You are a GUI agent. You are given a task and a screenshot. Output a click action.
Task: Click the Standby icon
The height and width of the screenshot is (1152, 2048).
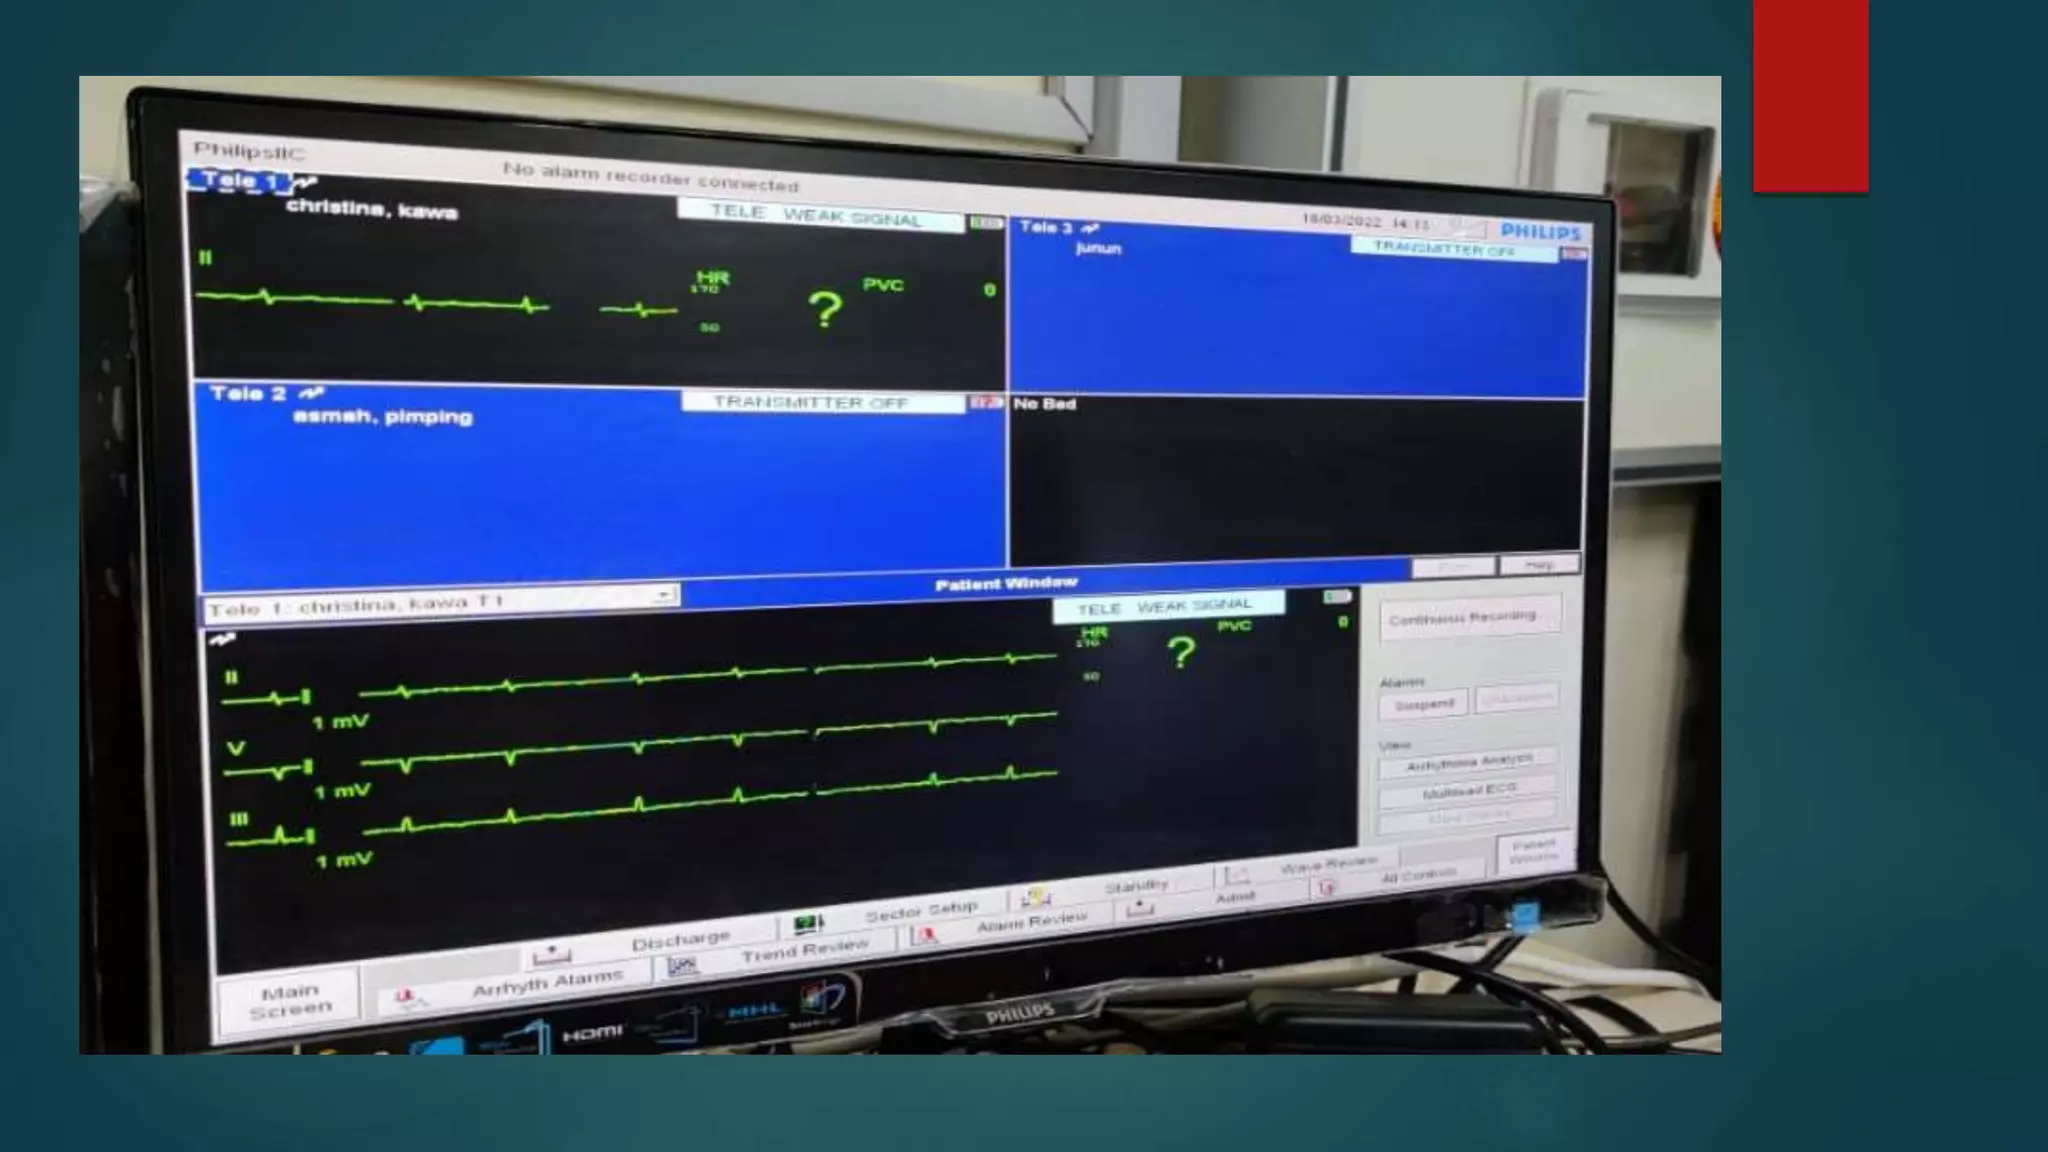click(x=1035, y=897)
